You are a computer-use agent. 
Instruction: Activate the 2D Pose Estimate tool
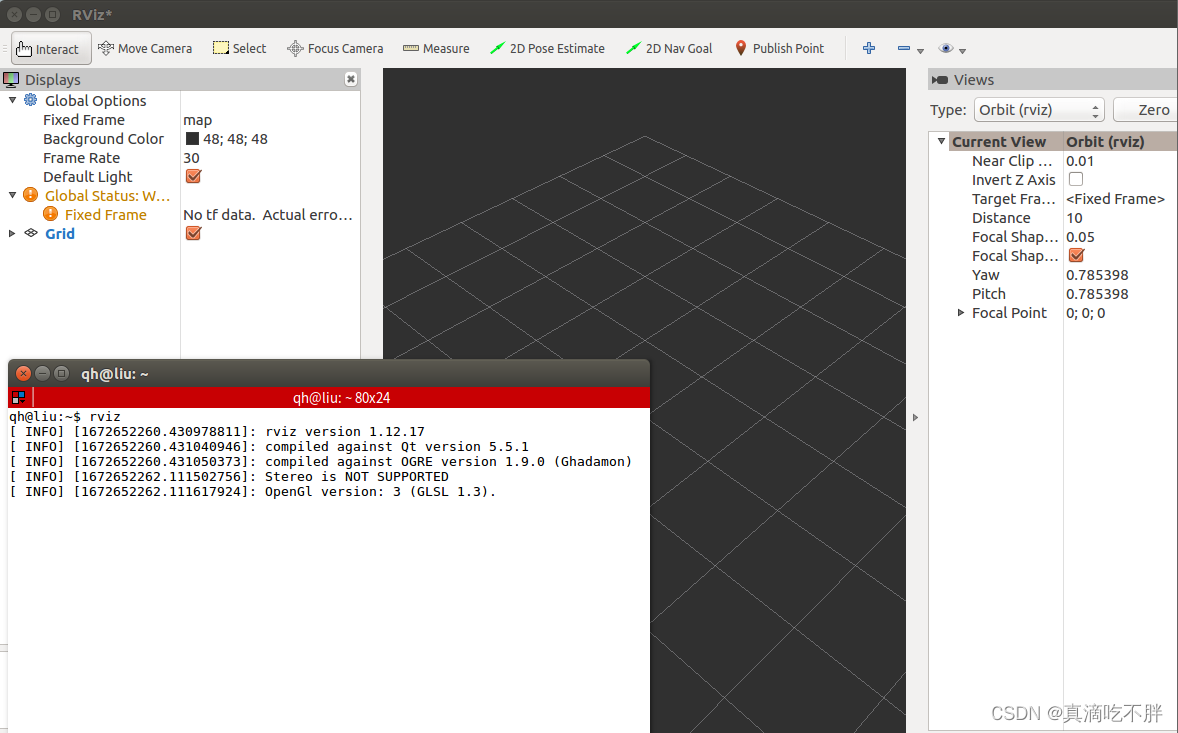tap(547, 49)
